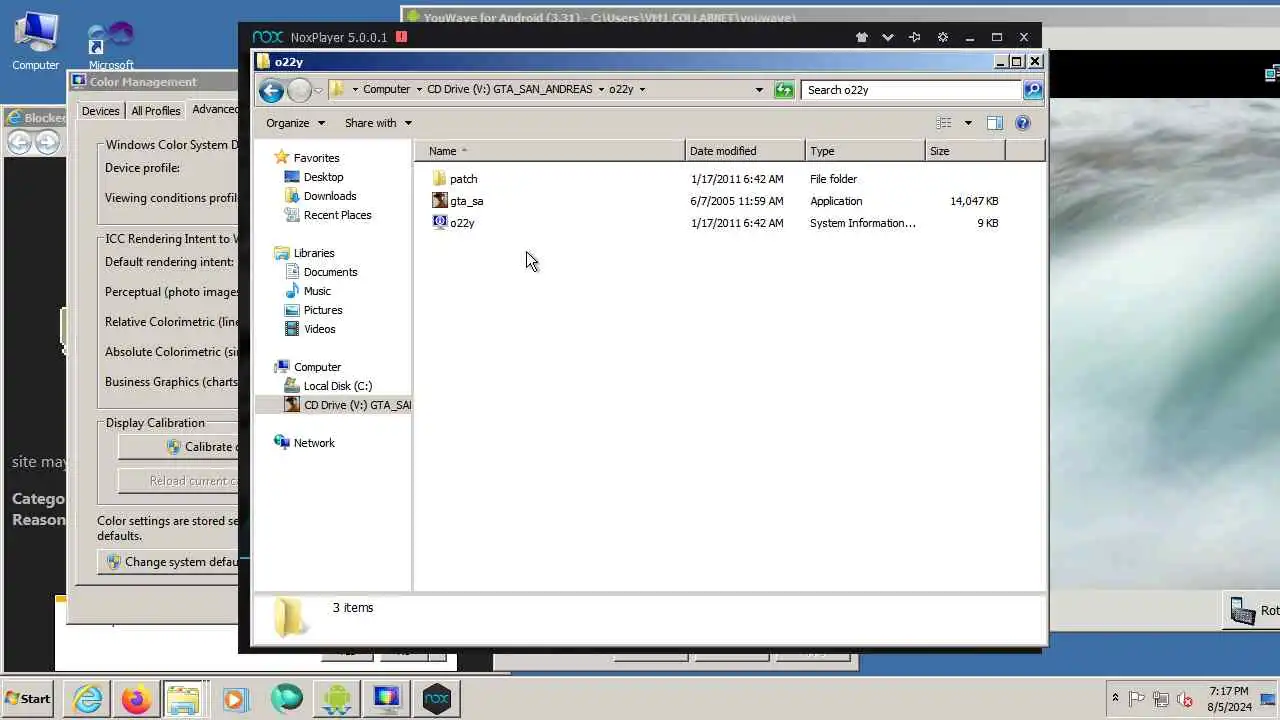This screenshot has width=1280, height=720.
Task: Open the recent pages dropdown beside Forward
Action: 318,90
